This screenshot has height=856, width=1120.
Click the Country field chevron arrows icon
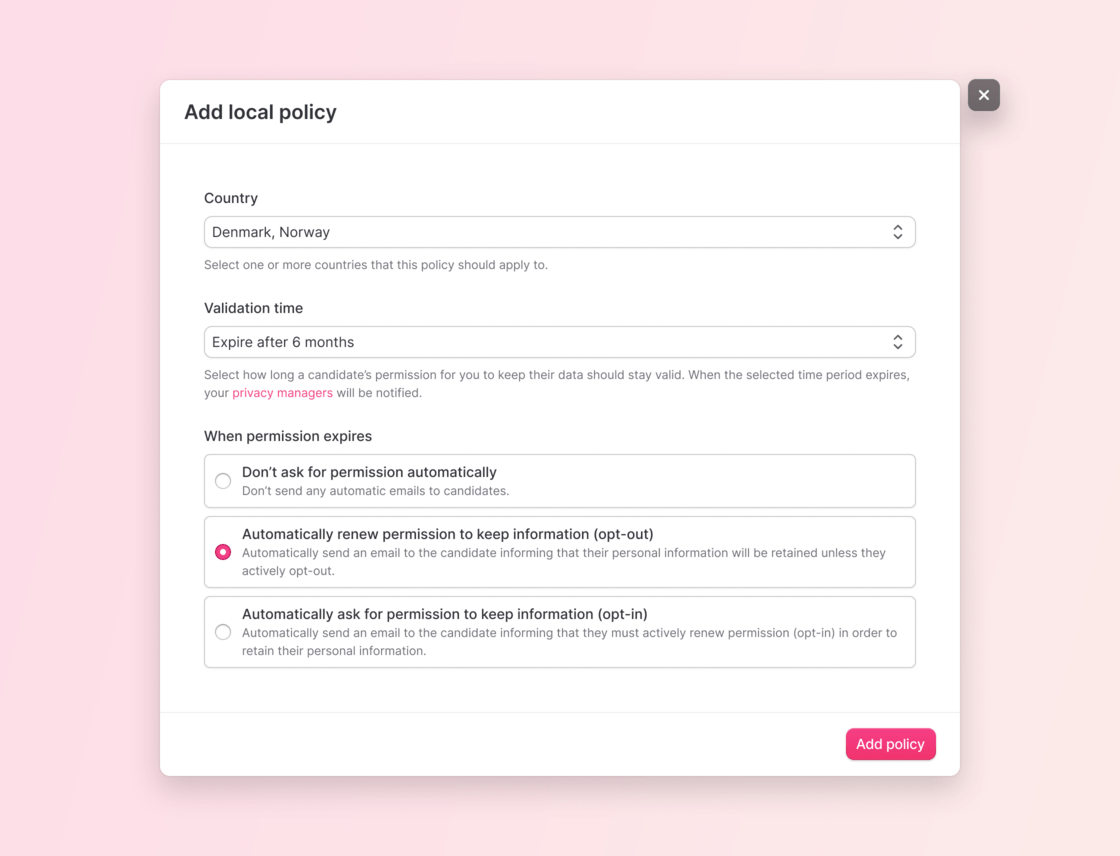898,232
